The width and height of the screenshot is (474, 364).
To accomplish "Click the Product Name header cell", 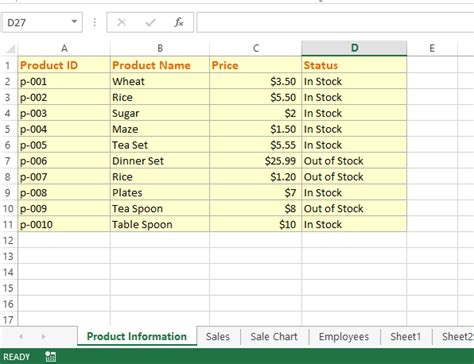I will (160, 65).
